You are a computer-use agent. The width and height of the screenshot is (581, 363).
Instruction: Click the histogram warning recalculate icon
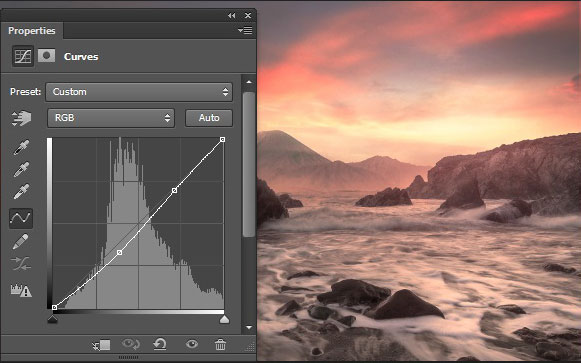point(21,290)
